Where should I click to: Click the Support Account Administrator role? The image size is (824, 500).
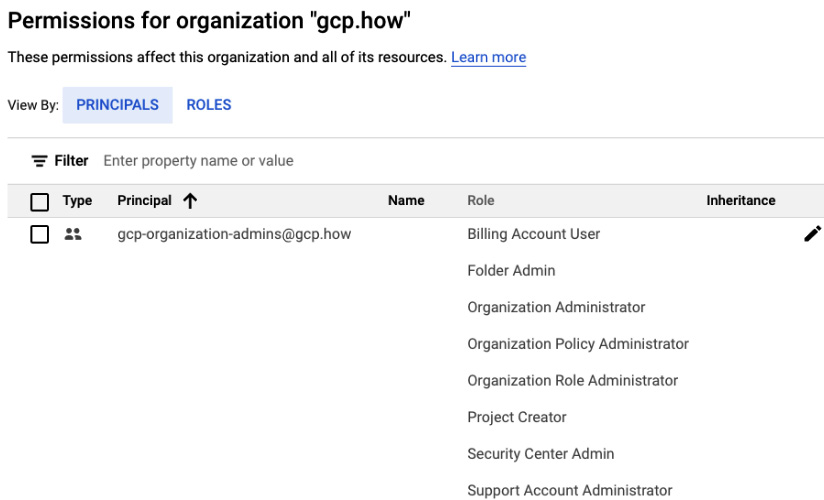570,490
